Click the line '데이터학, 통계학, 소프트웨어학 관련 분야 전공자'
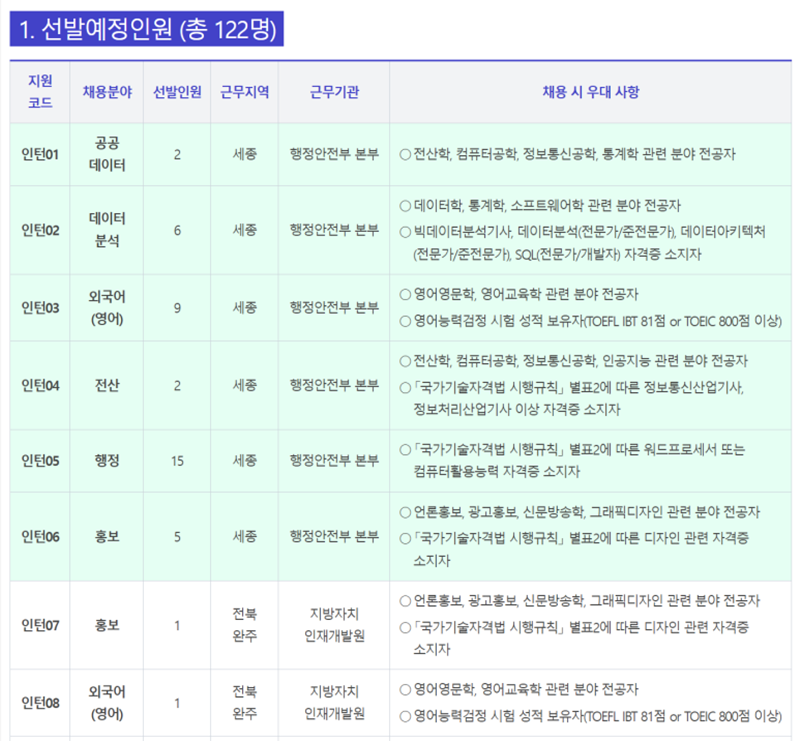This screenshot has height=741, width=800. [540, 206]
